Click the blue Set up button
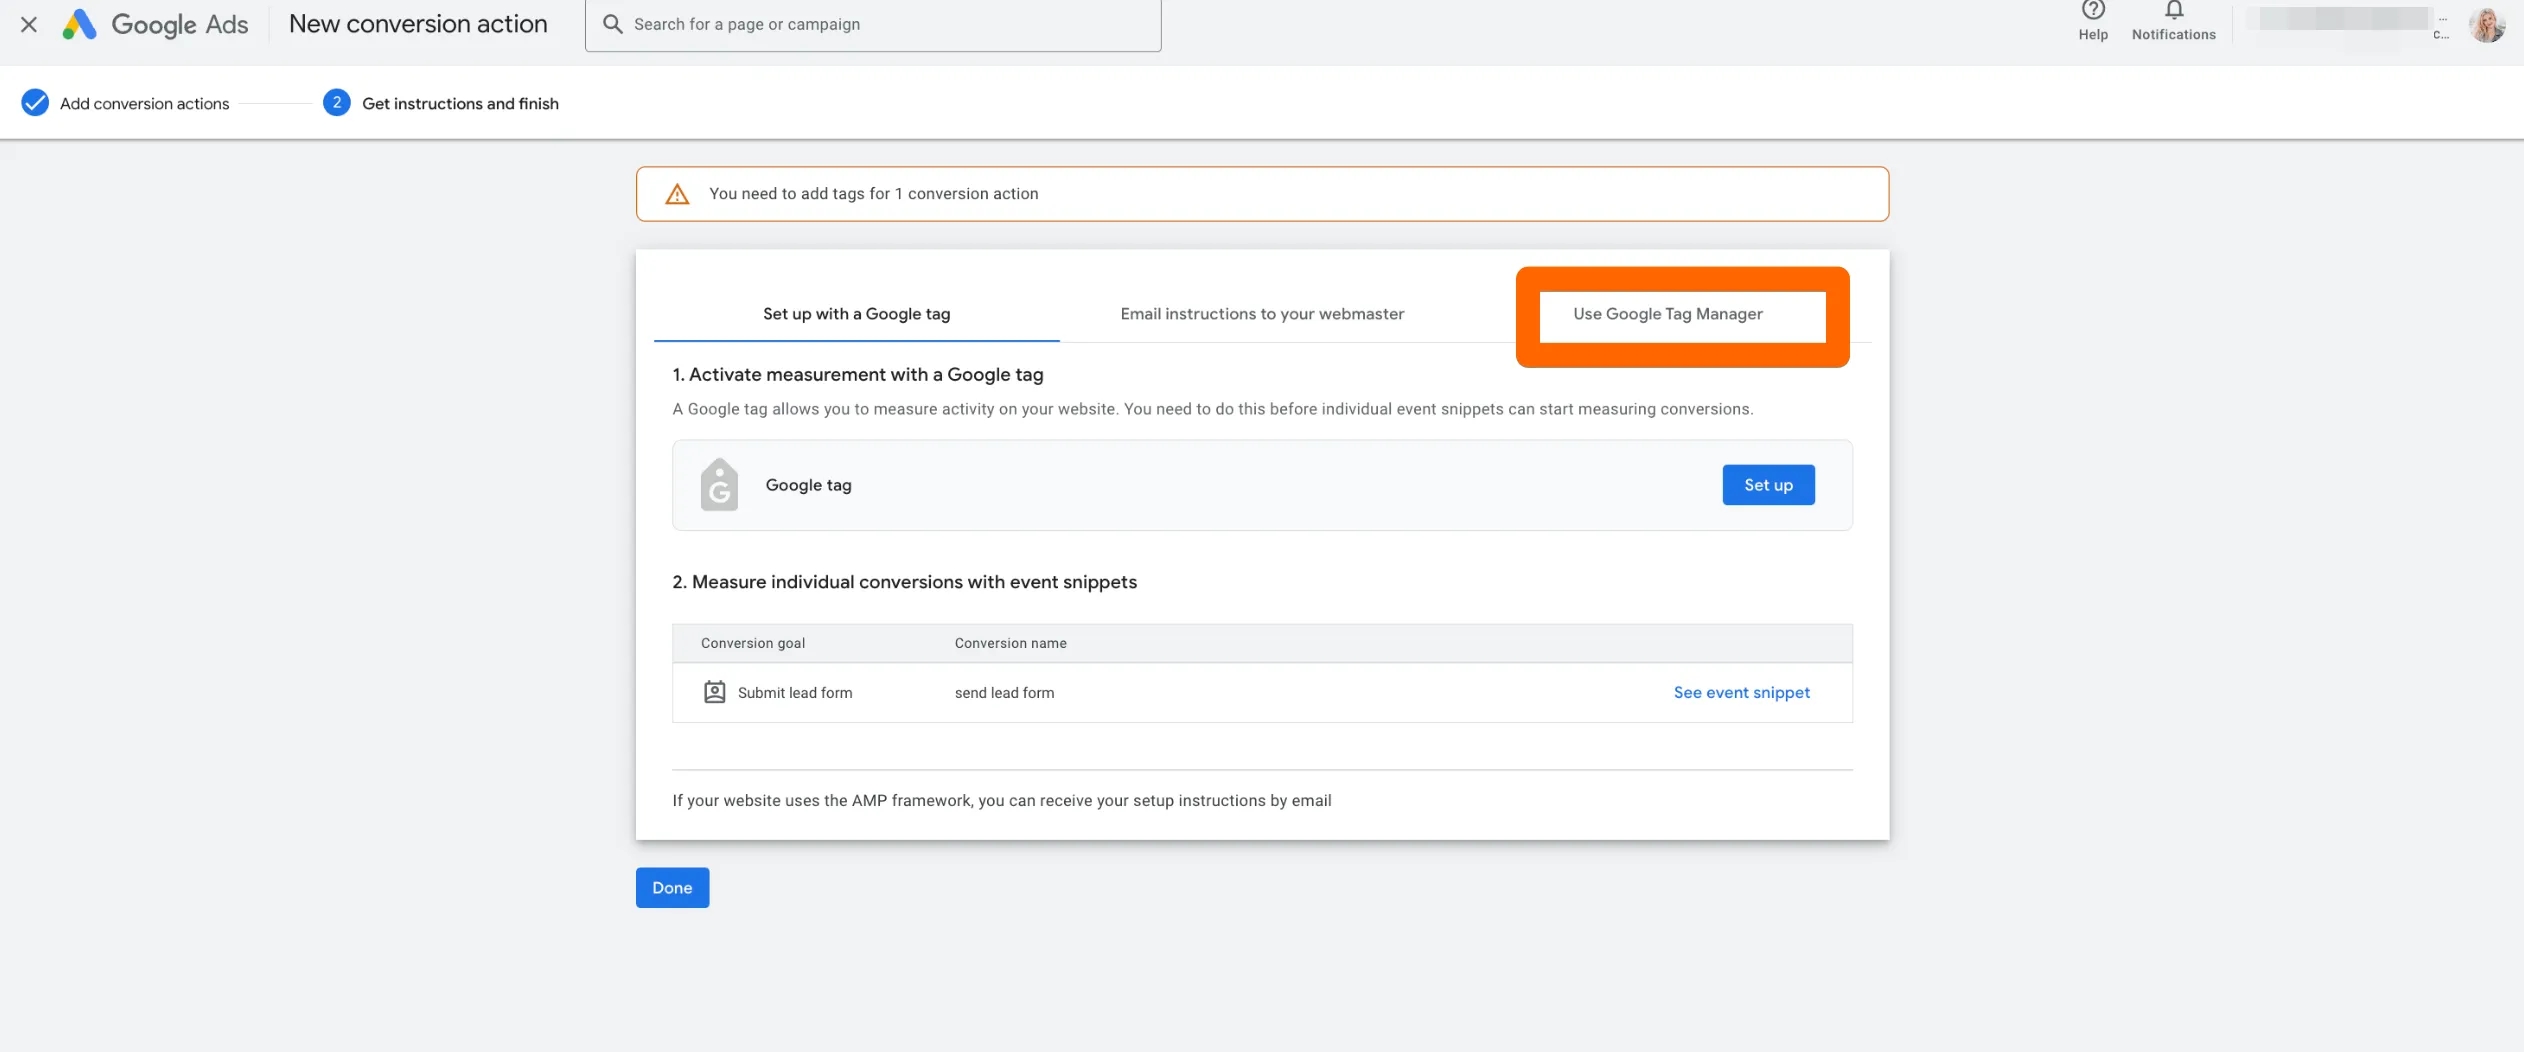This screenshot has width=2524, height=1052. click(1768, 485)
